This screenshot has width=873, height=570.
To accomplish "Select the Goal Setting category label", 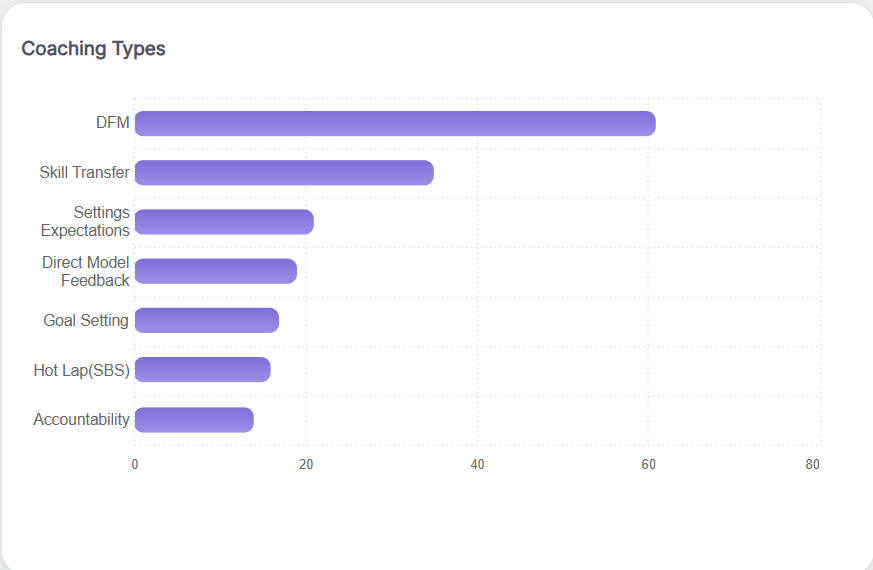I will [86, 321].
